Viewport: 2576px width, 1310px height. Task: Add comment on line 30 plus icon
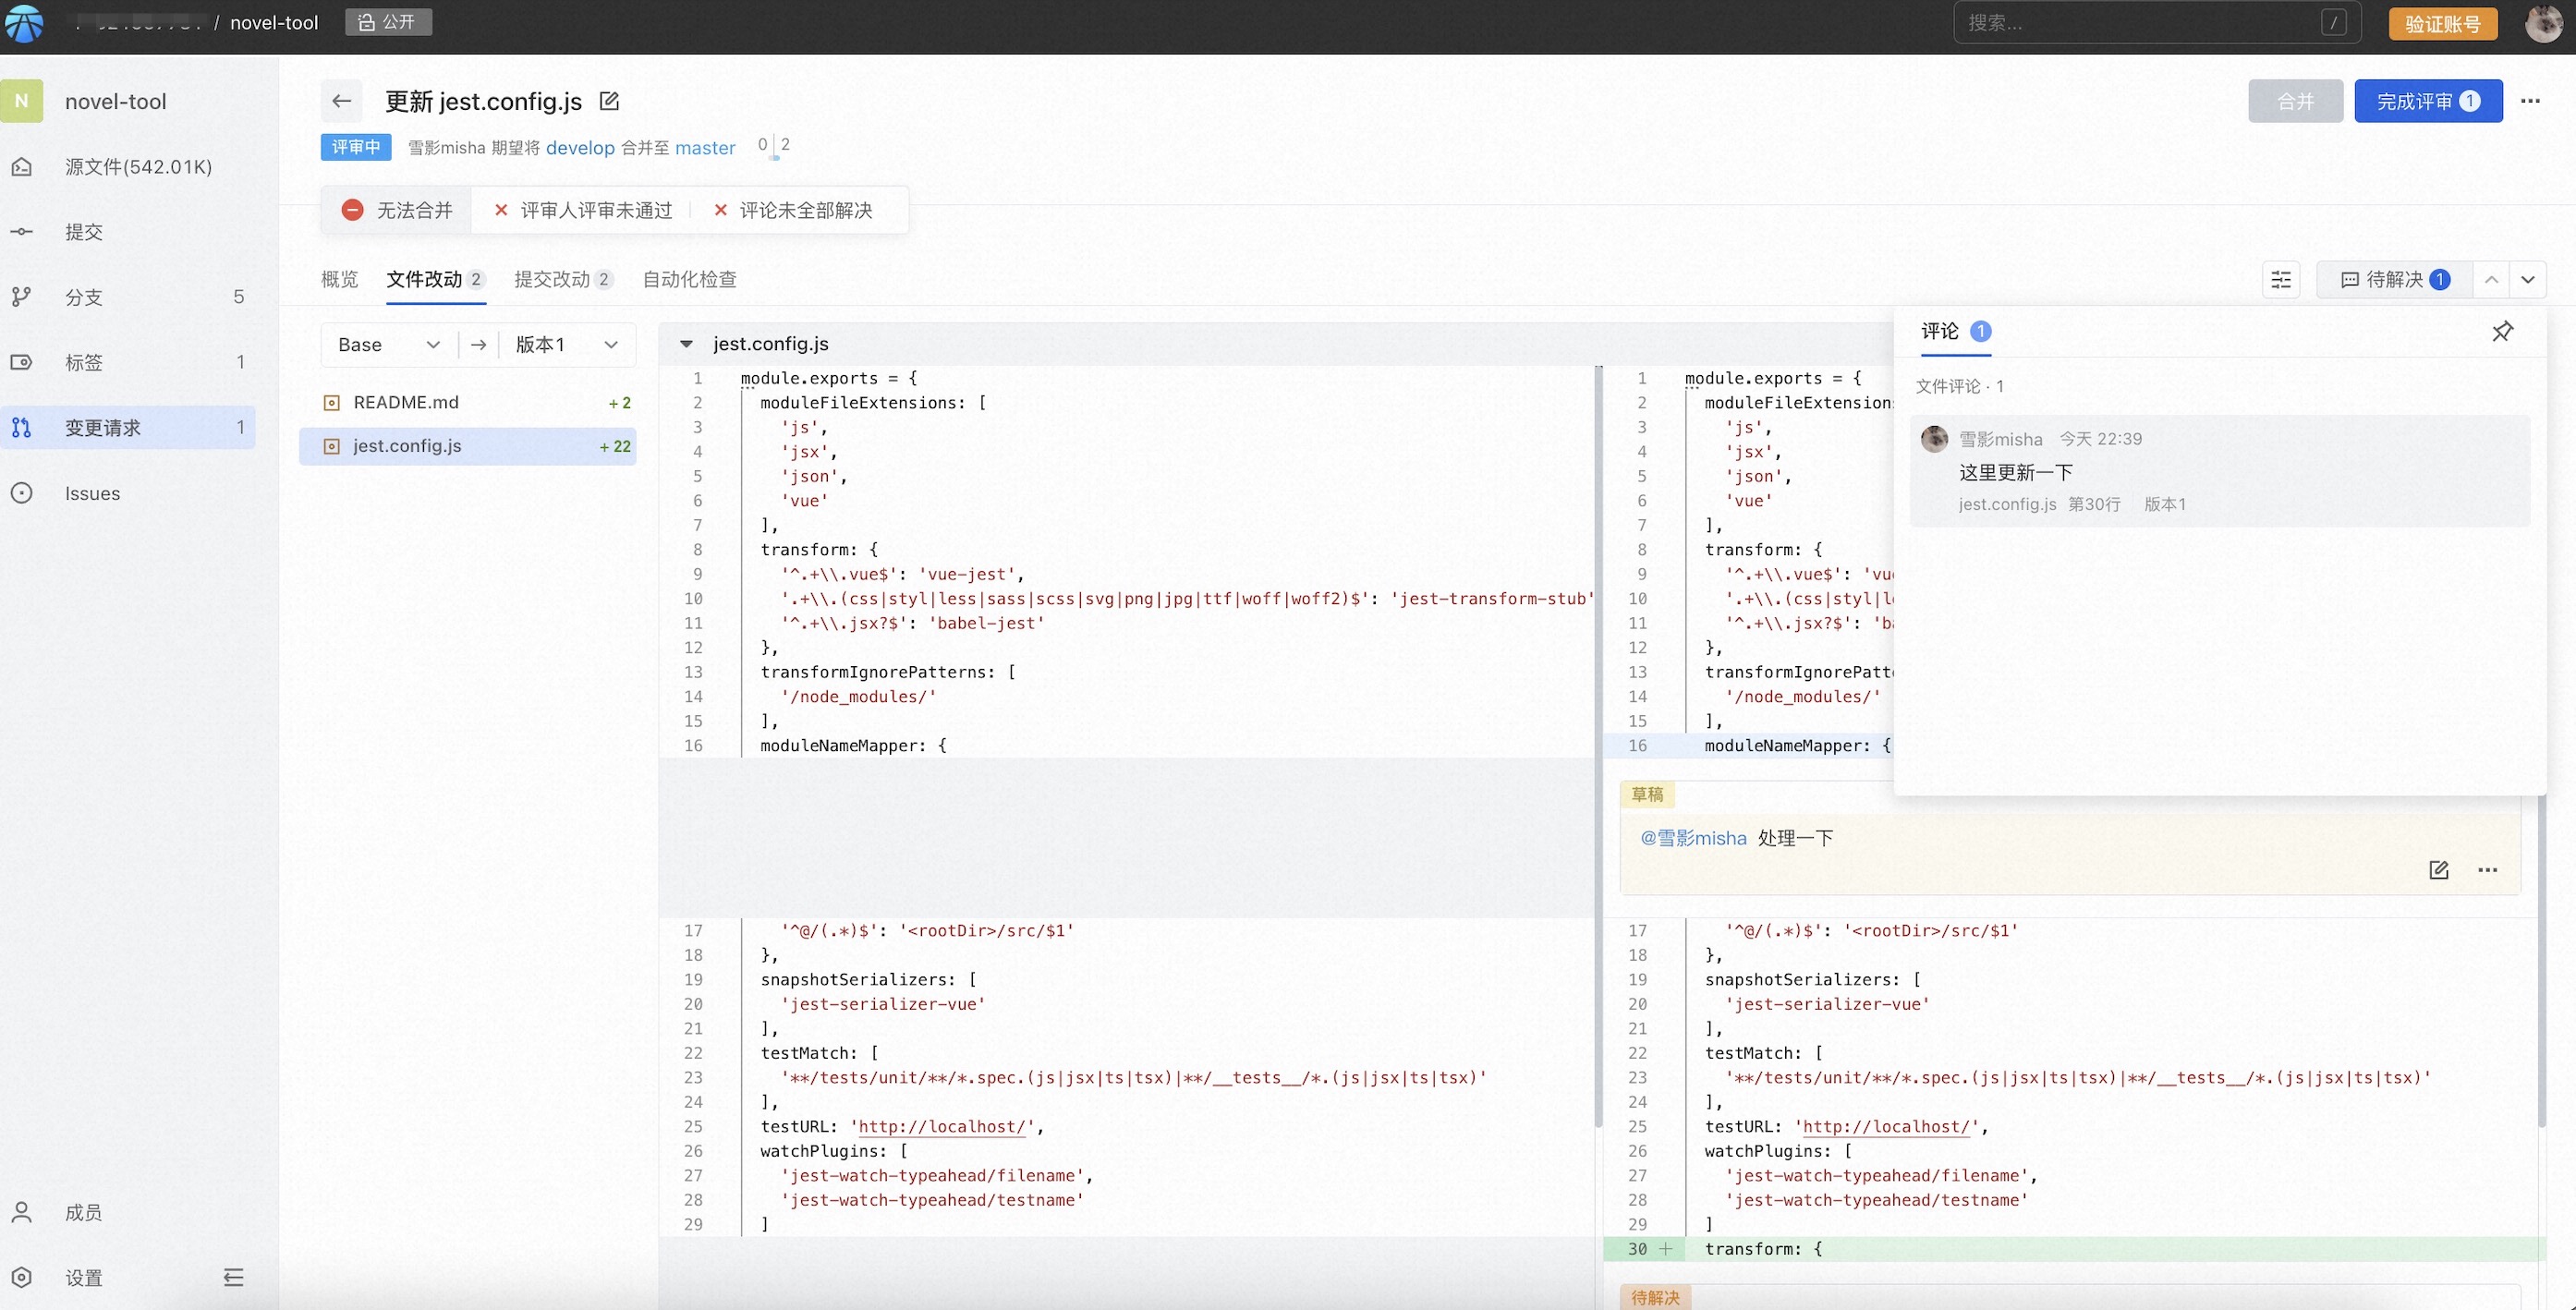[1666, 1249]
